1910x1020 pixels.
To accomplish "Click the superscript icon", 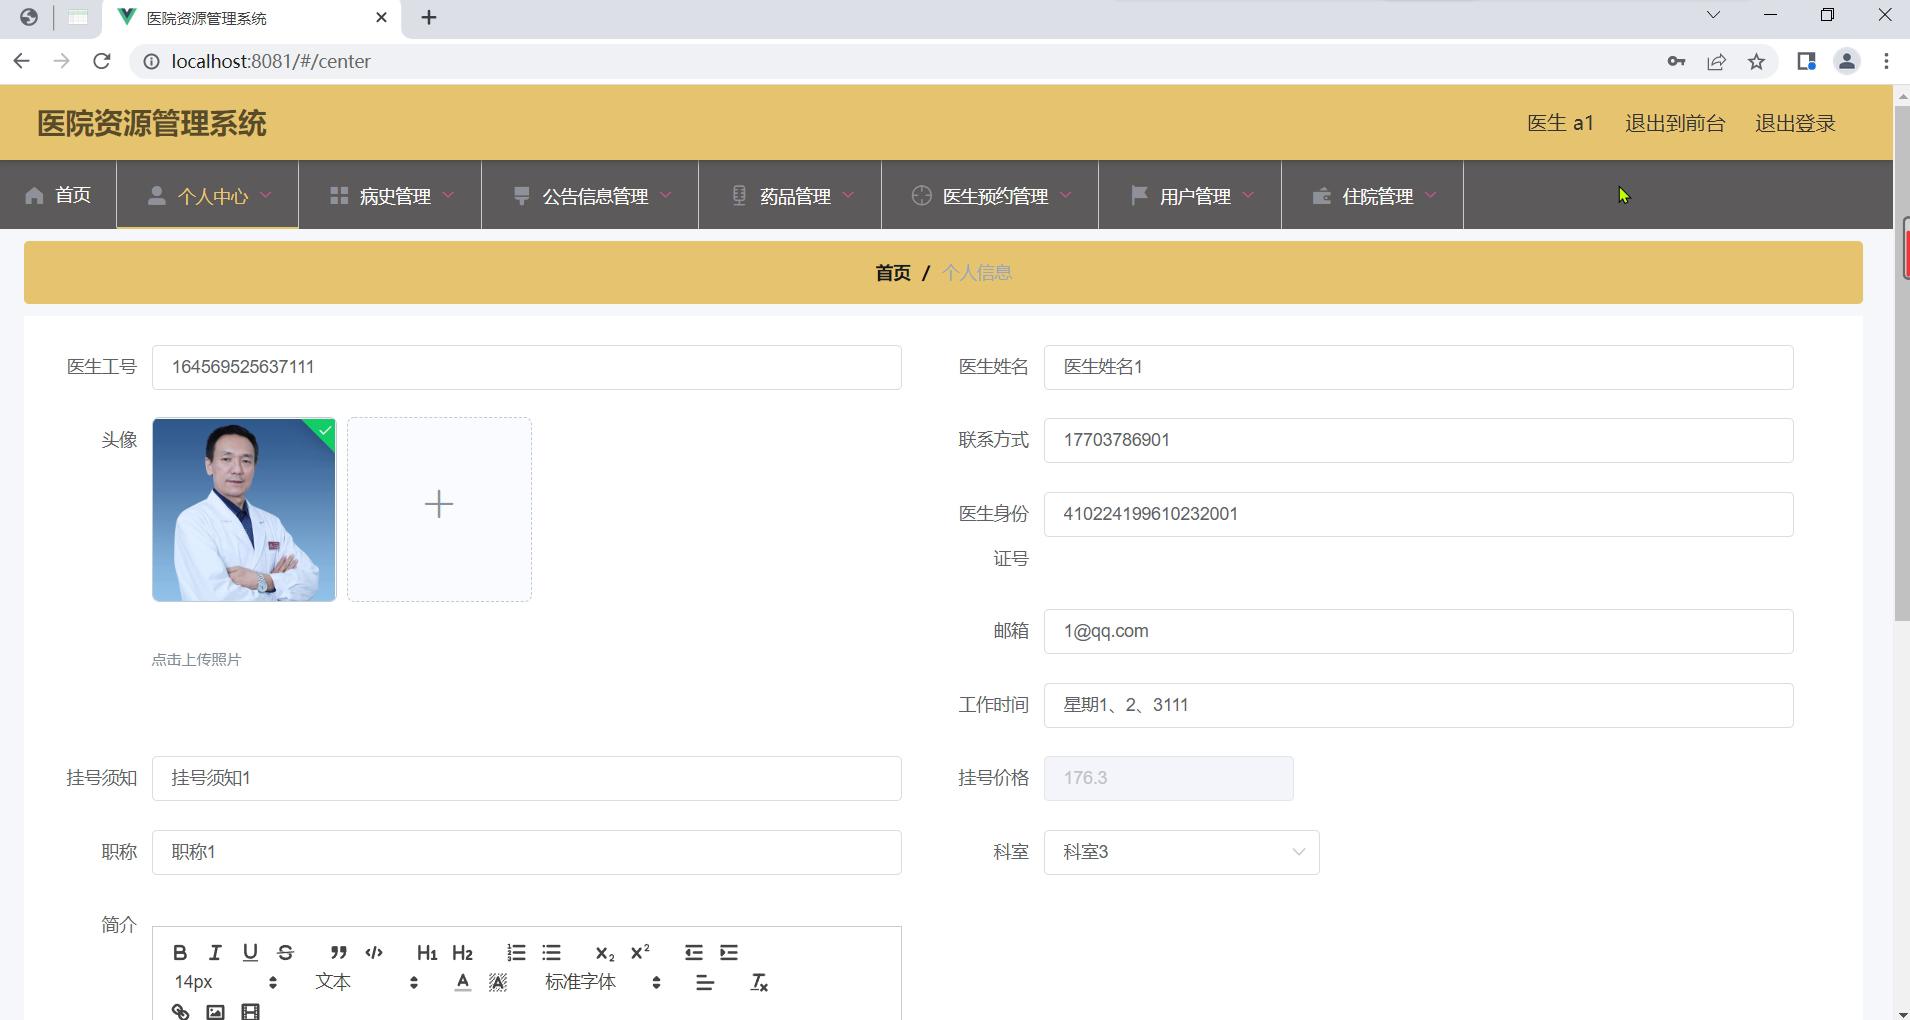I will (x=640, y=953).
